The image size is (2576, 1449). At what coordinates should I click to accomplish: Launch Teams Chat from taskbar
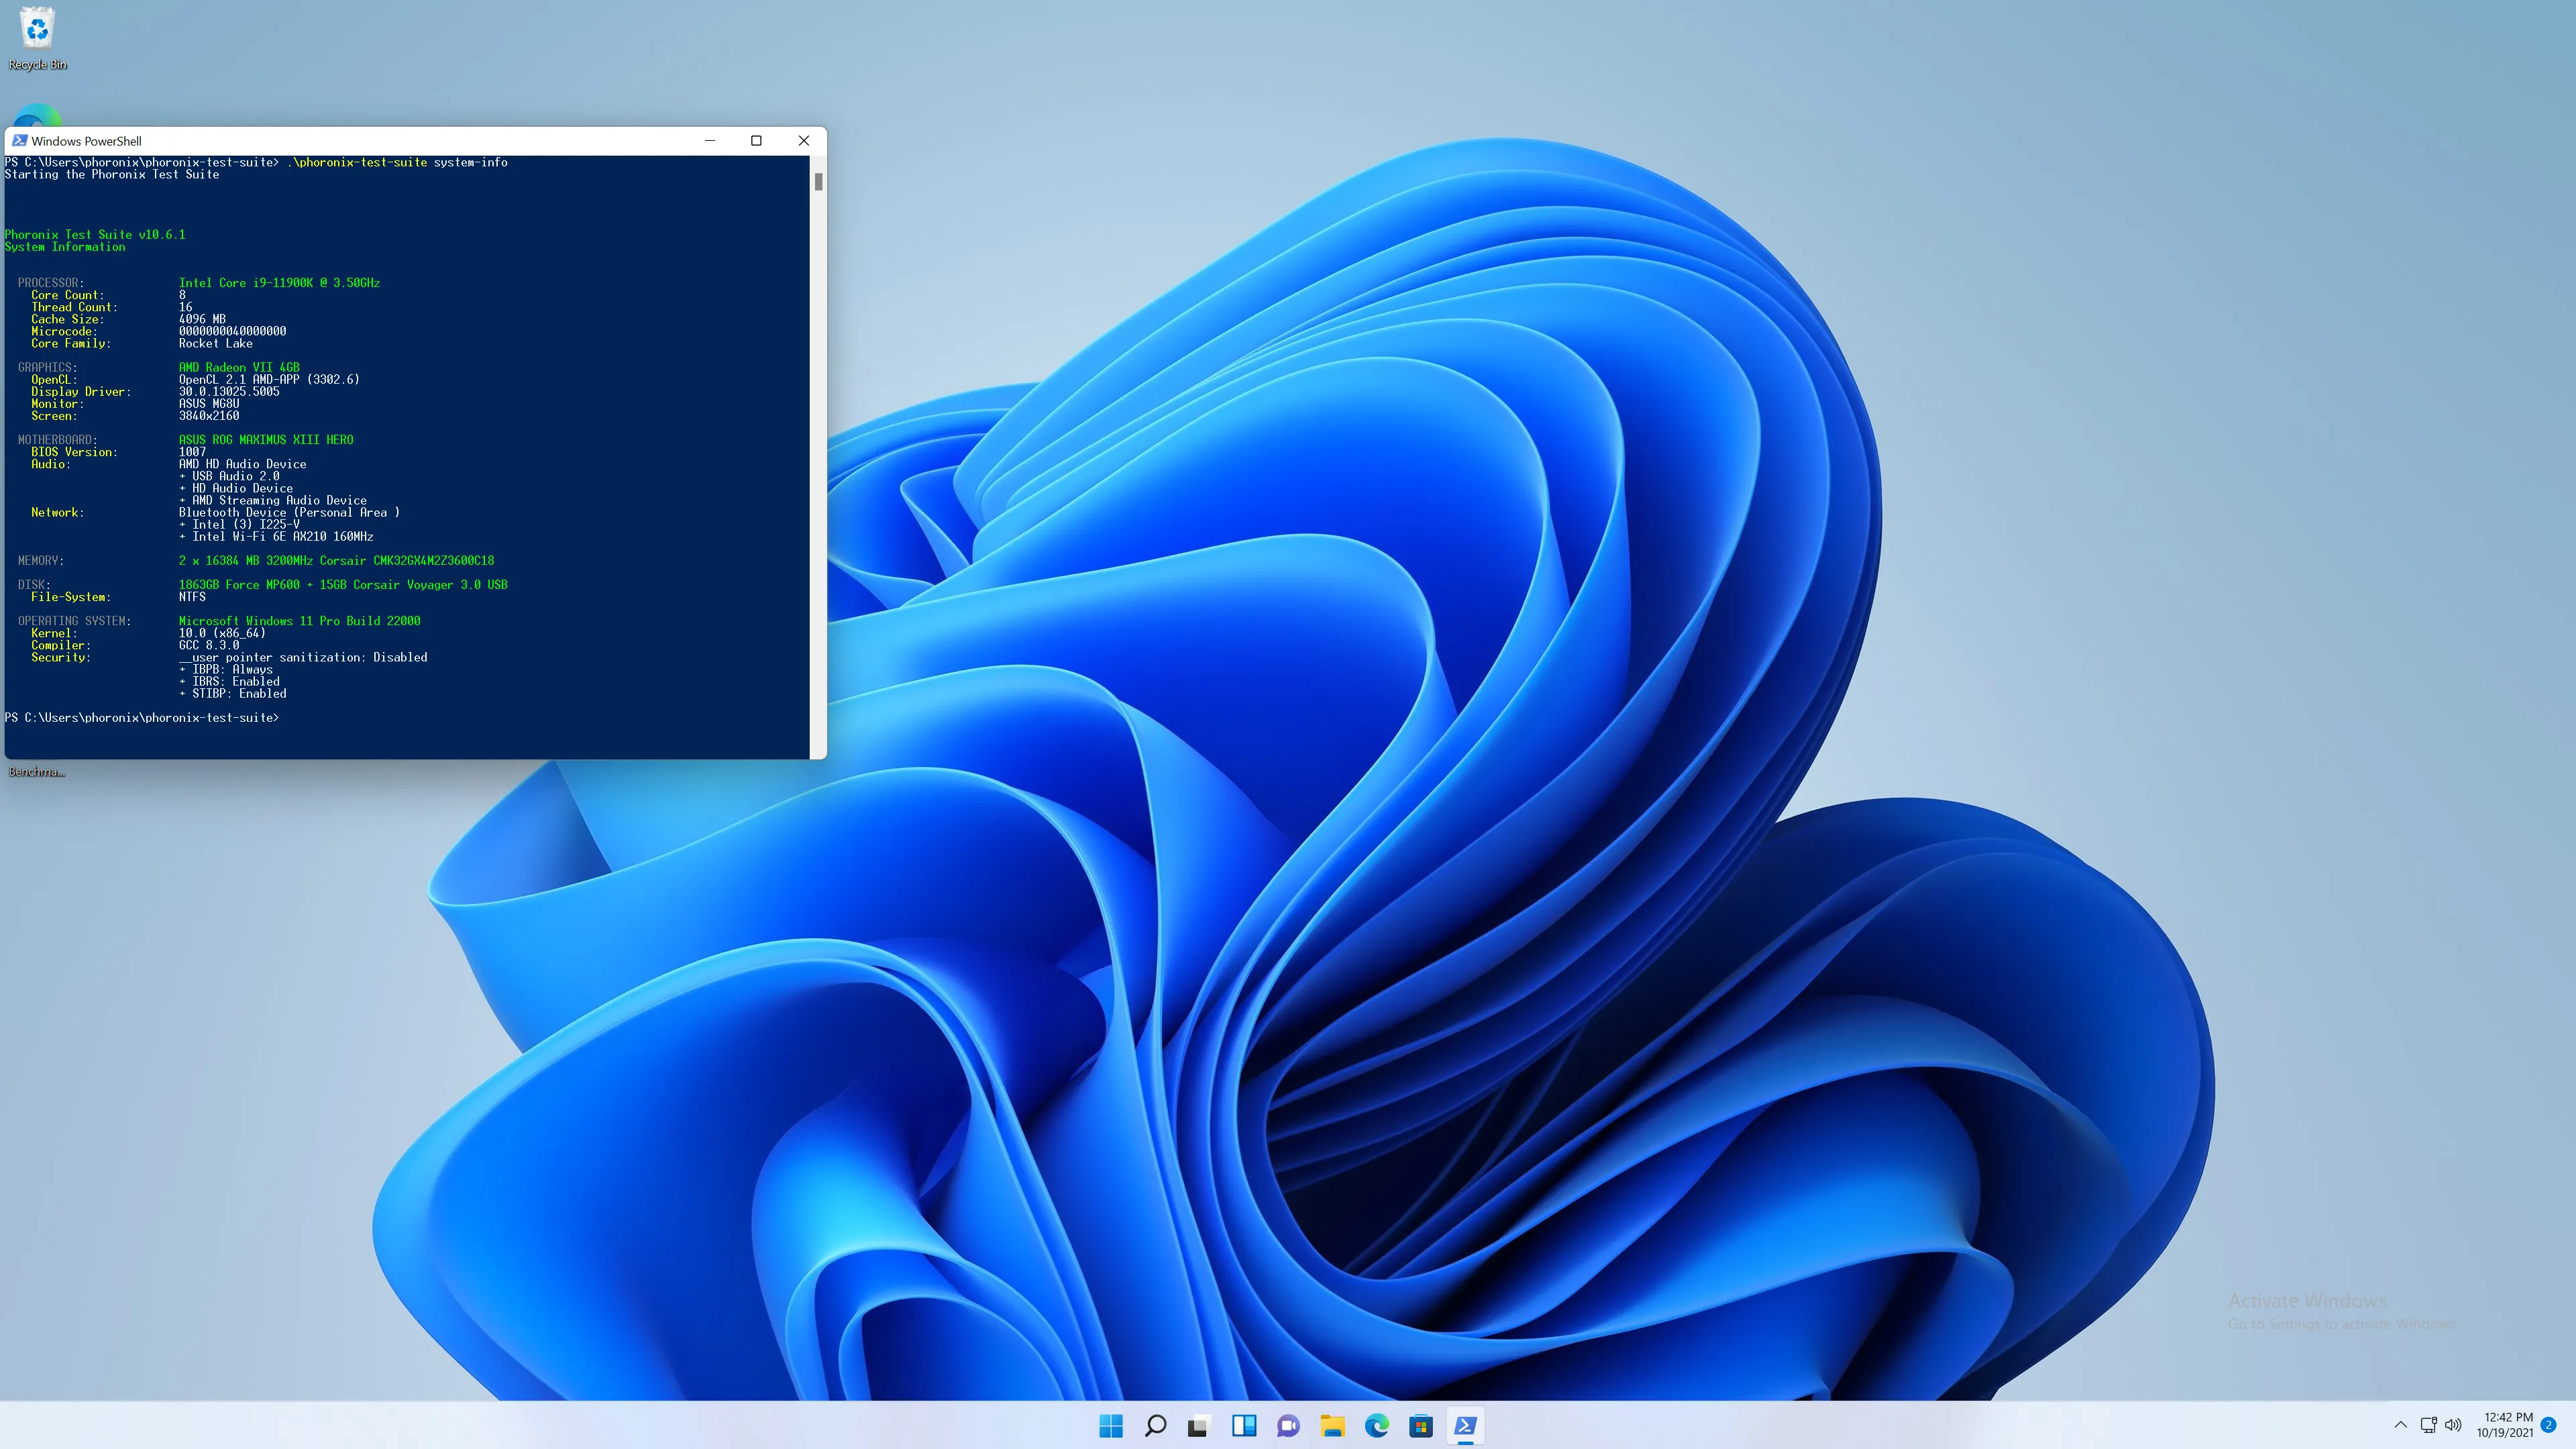[1288, 1426]
